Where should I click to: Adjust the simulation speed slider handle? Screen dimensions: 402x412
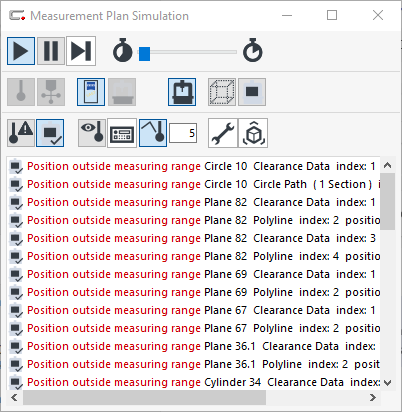144,54
